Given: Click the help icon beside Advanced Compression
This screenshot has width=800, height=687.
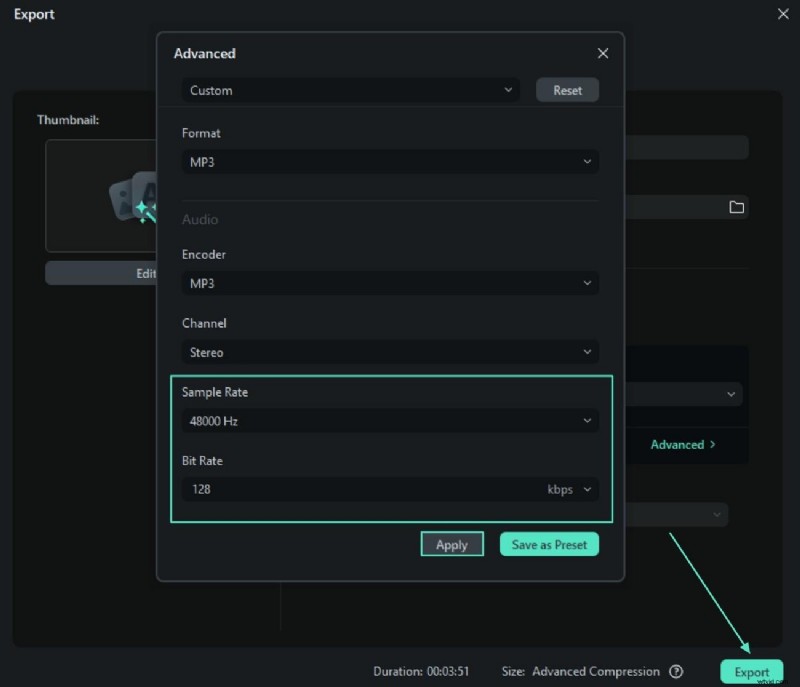Looking at the screenshot, I should point(677,671).
